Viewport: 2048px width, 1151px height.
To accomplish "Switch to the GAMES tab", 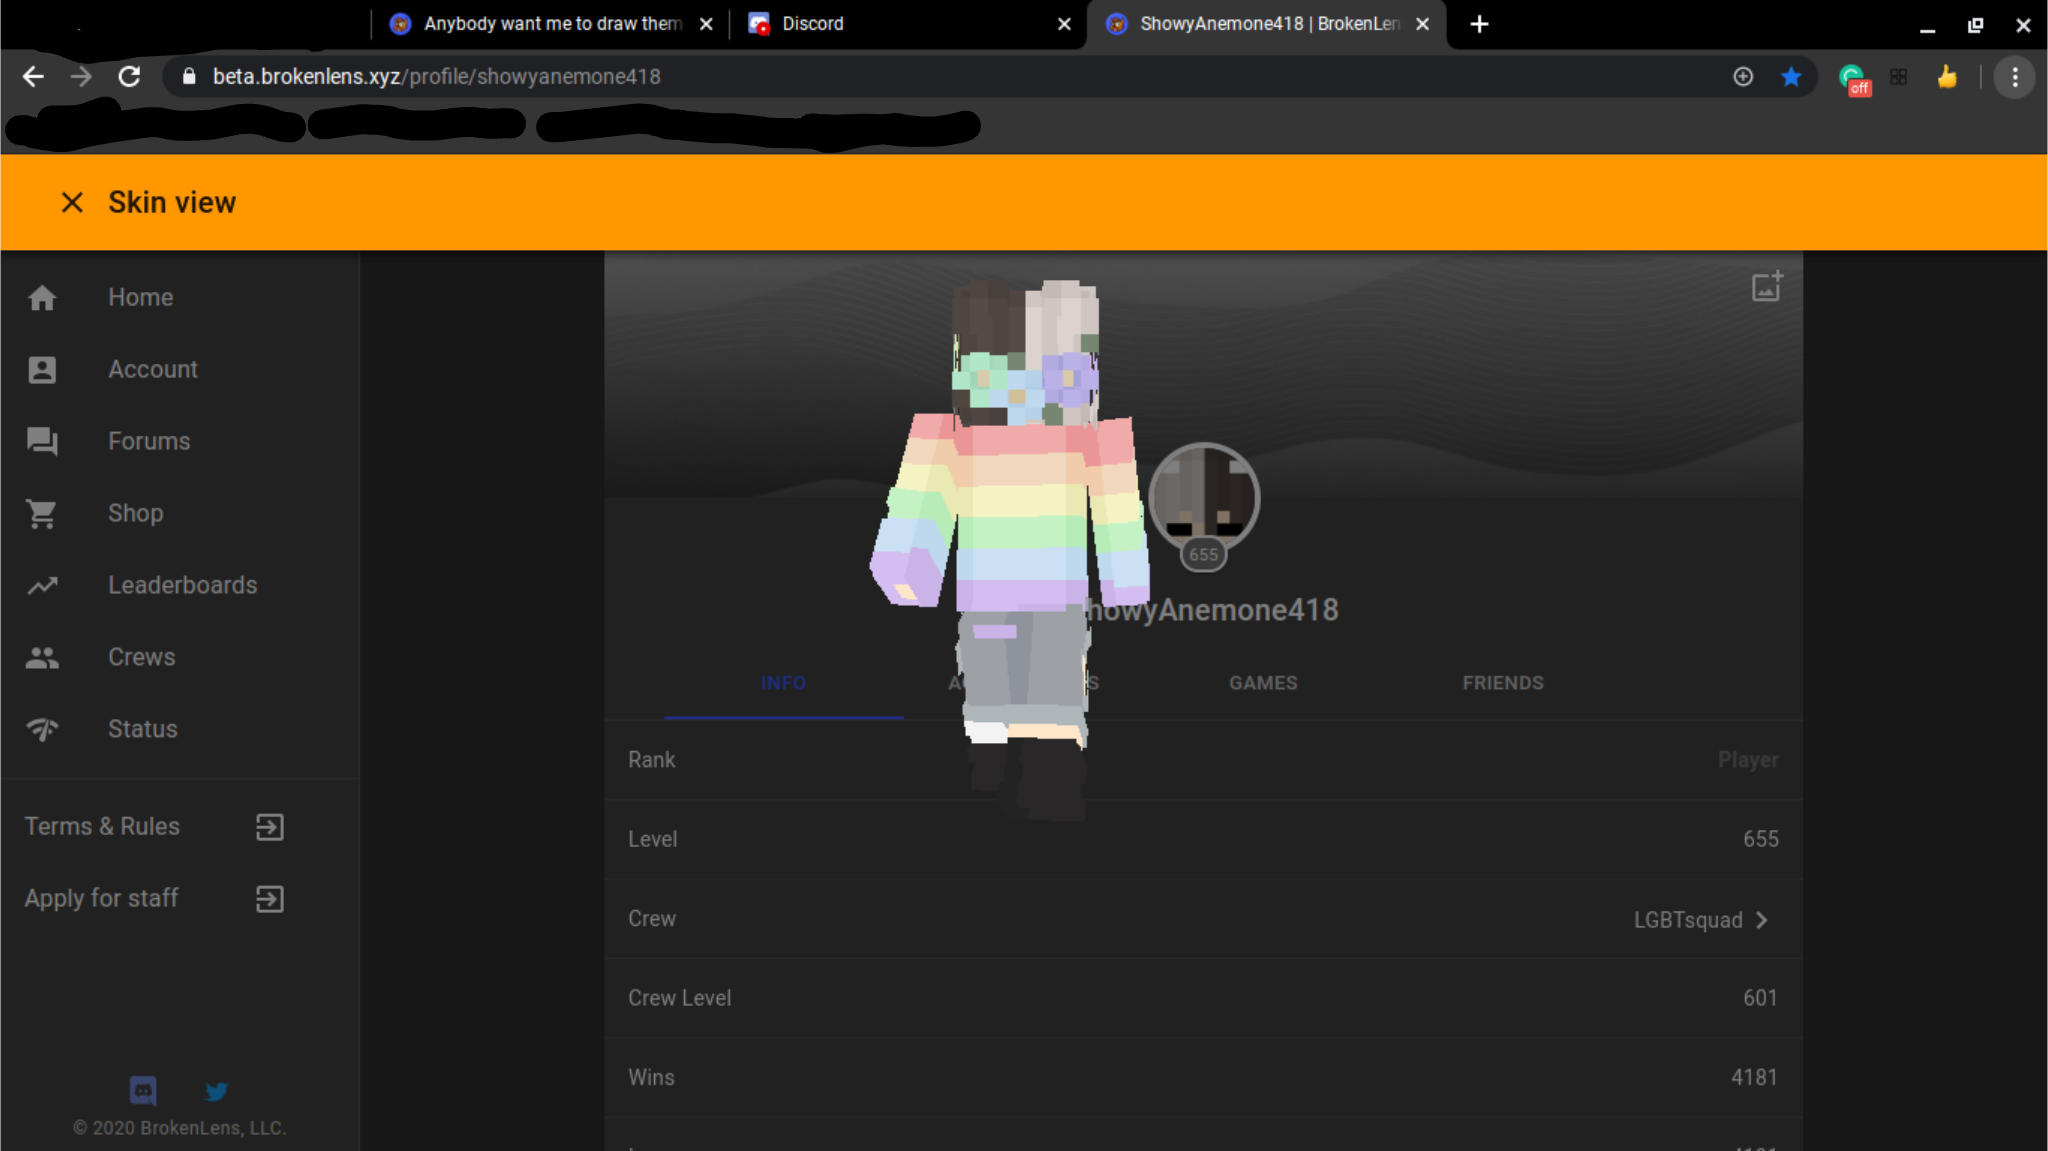I will click(x=1263, y=683).
